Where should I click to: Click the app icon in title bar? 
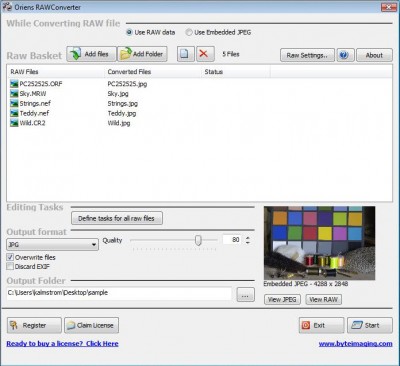[x=7, y=7]
